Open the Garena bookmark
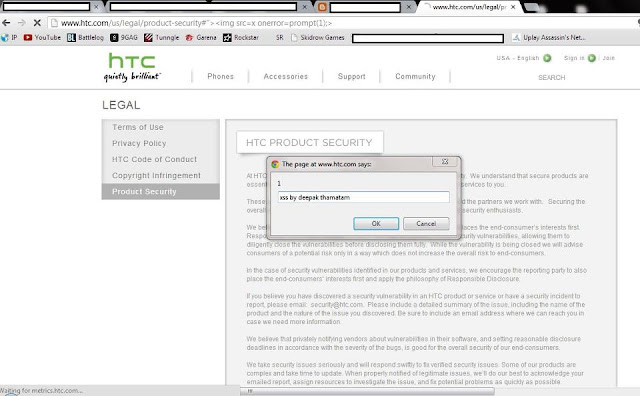The height and width of the screenshot is (396, 640). (201, 38)
